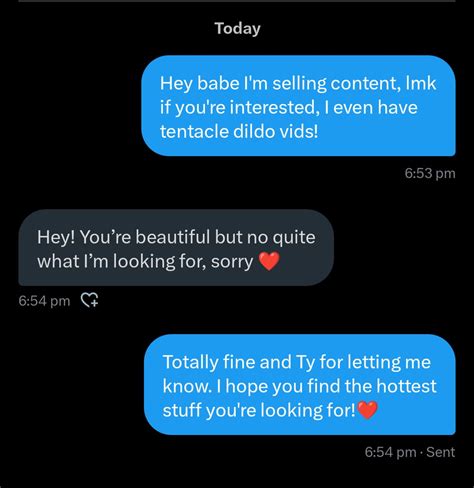
Task: Click the line "know. I hope you find the hottest"
Action: pos(300,386)
